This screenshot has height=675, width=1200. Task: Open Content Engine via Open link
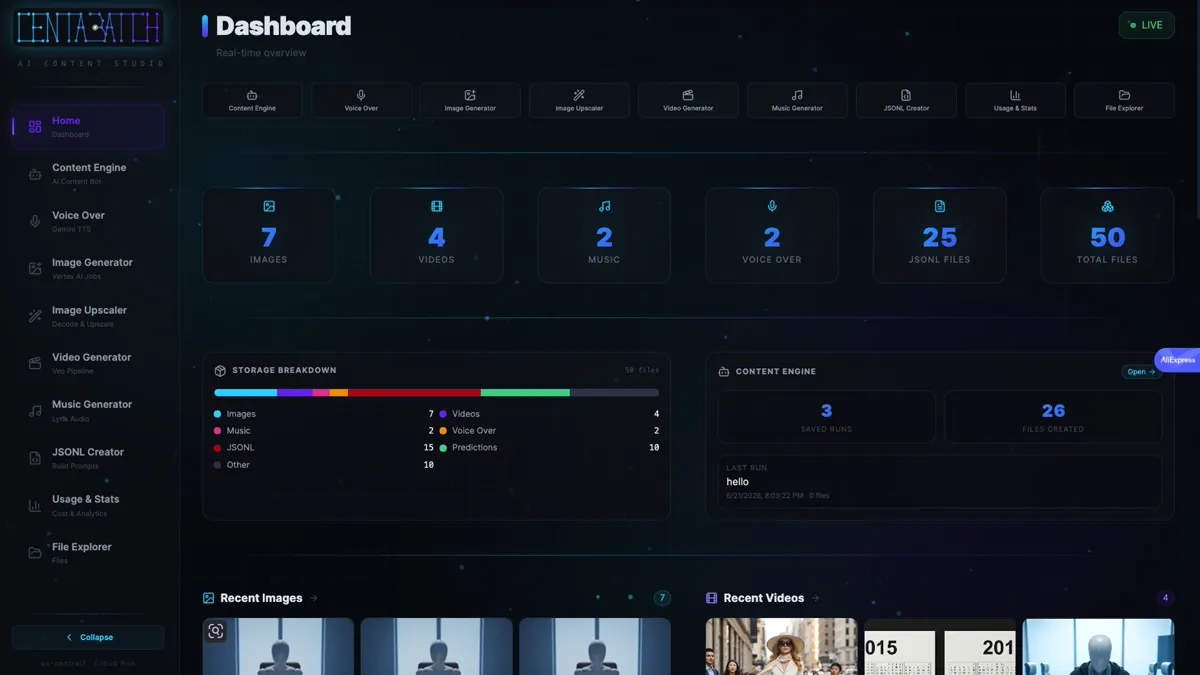(x=1141, y=372)
